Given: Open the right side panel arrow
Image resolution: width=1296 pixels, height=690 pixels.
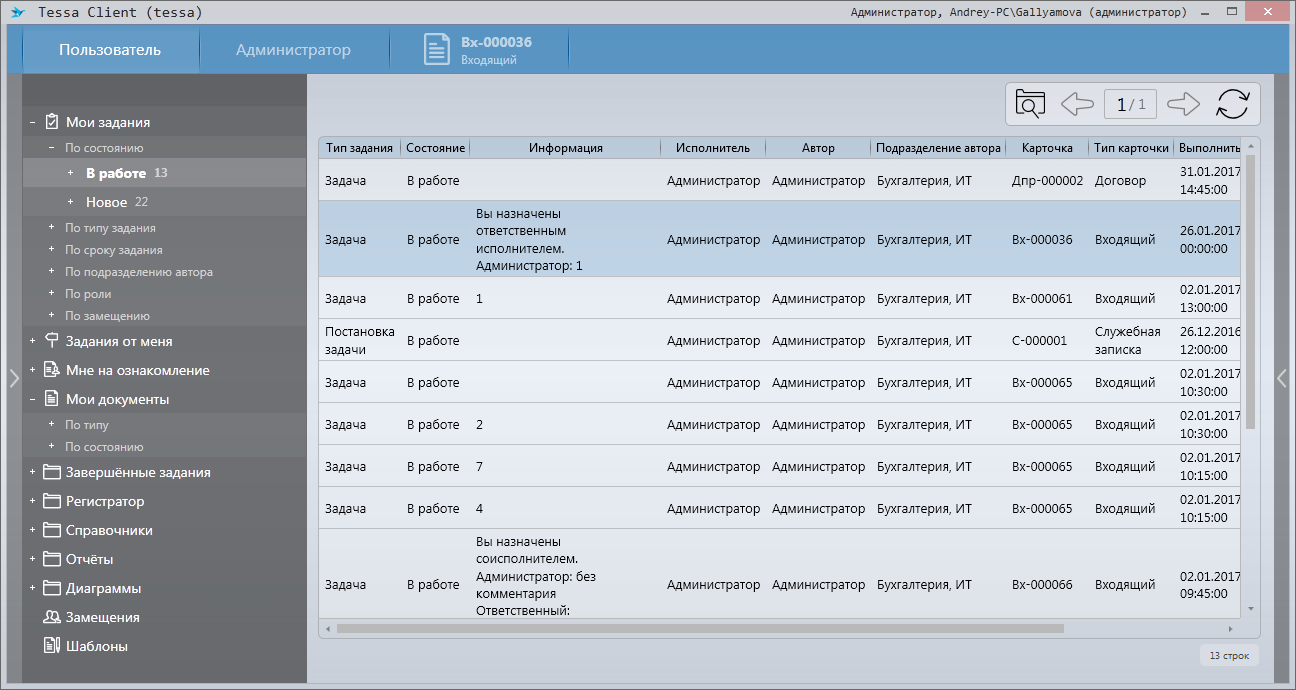Looking at the screenshot, I should coord(1282,378).
